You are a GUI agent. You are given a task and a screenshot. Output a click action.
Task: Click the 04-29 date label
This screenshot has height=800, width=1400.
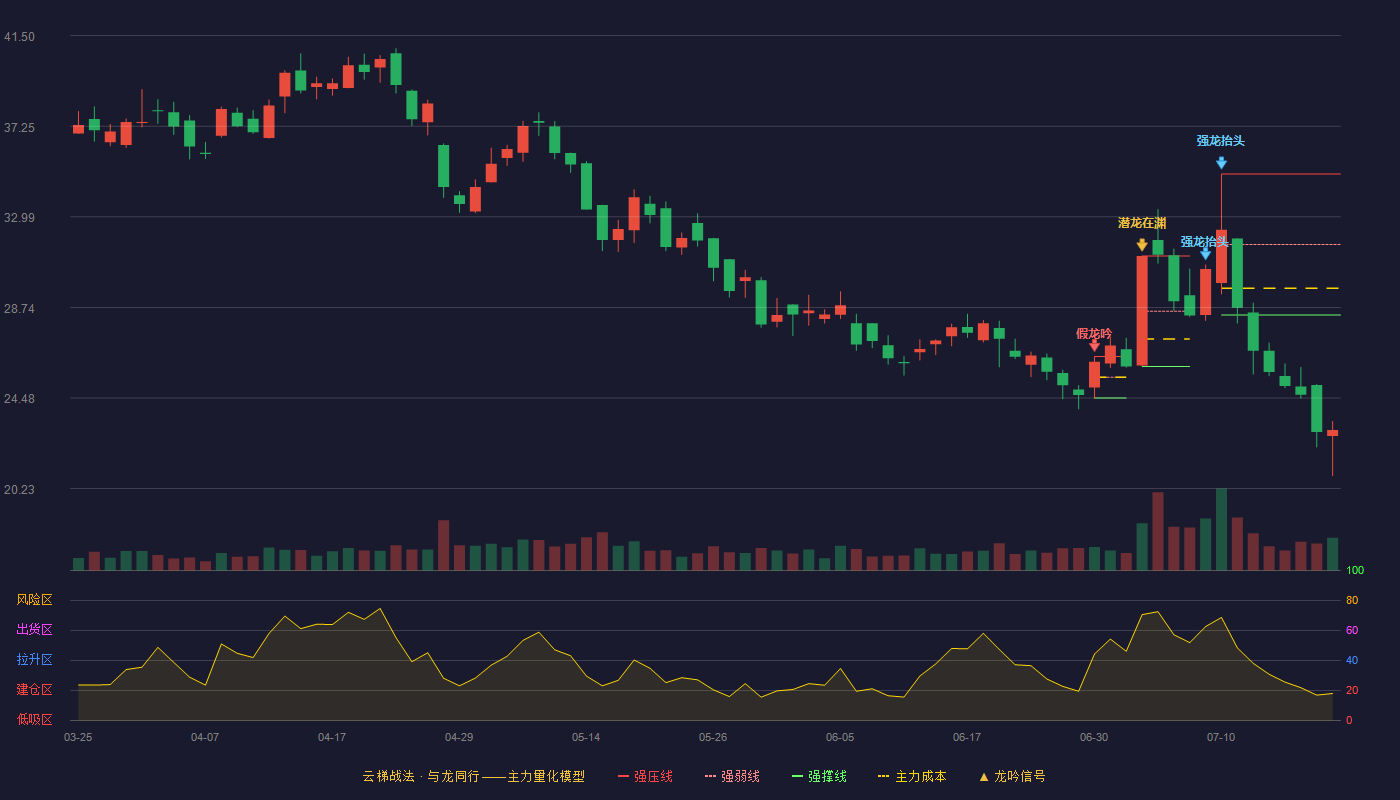click(459, 737)
